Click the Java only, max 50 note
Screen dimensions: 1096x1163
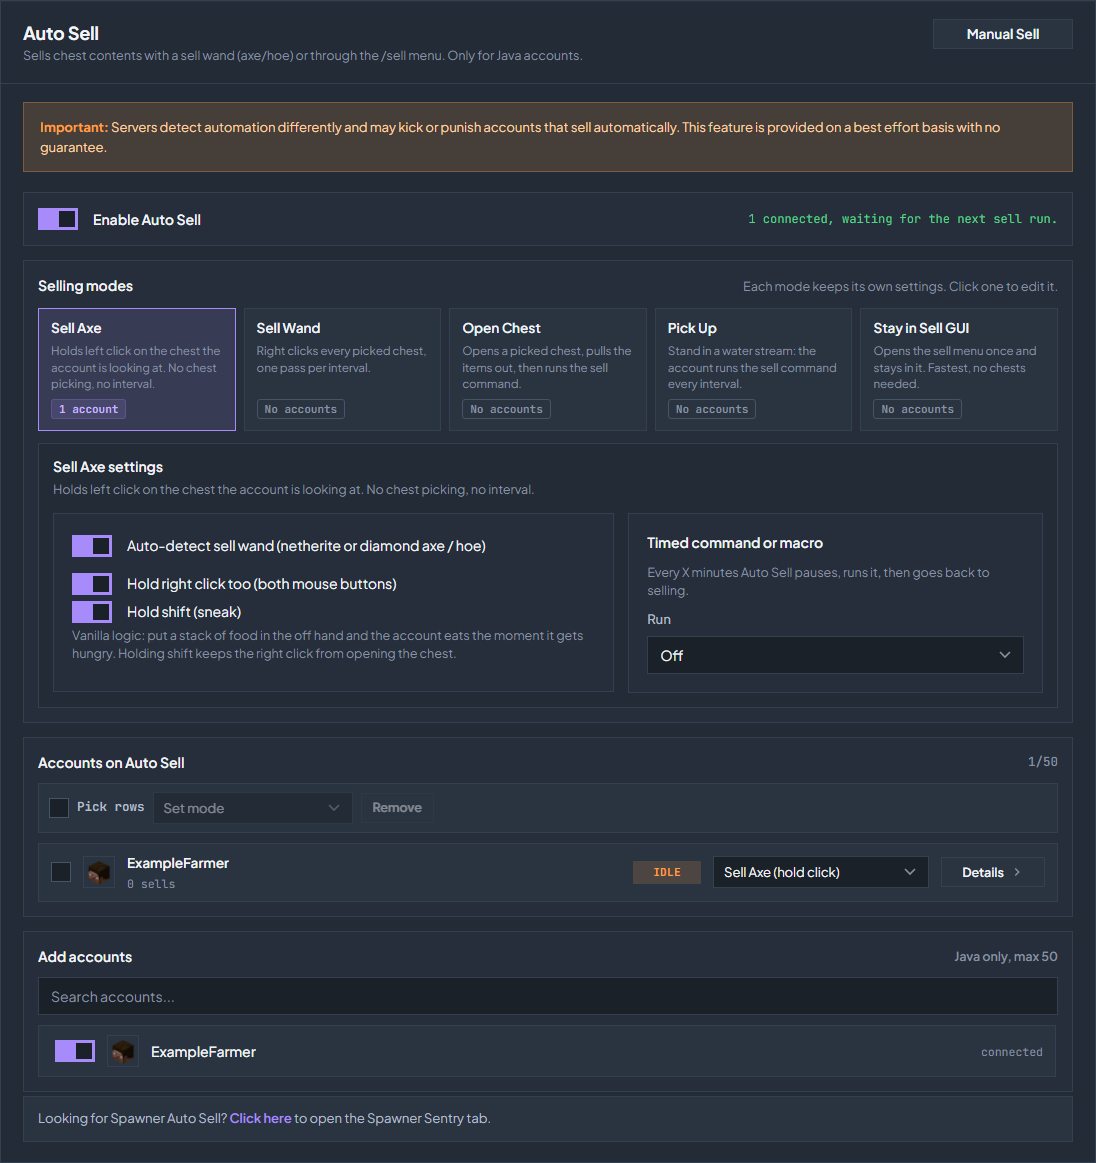pos(1006,957)
